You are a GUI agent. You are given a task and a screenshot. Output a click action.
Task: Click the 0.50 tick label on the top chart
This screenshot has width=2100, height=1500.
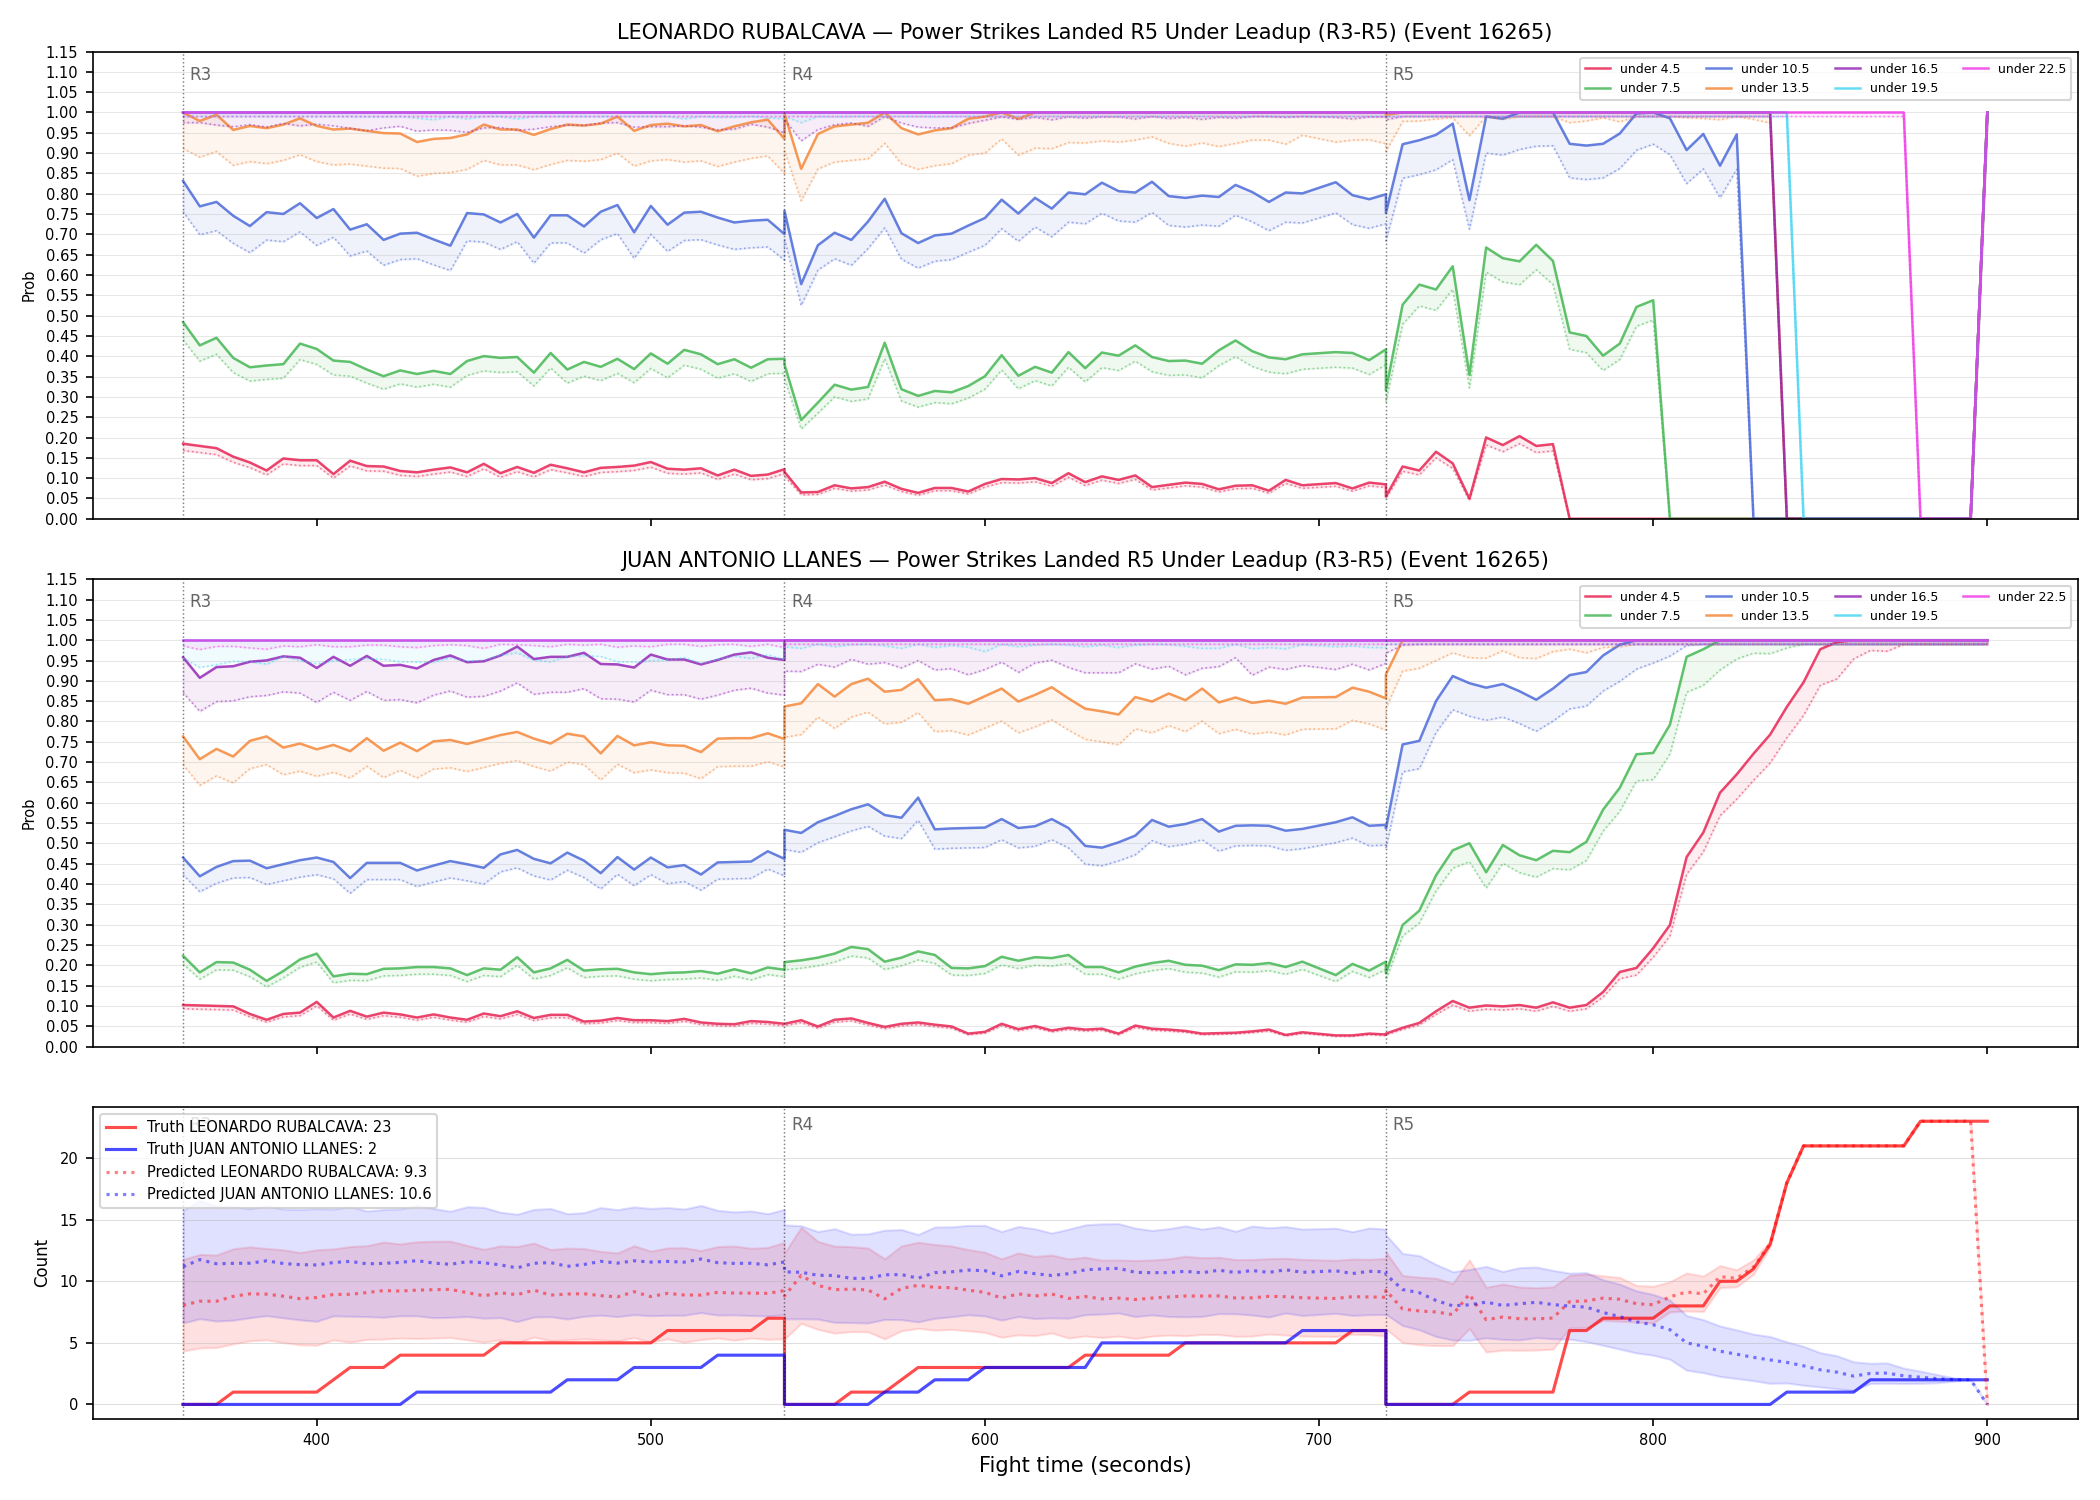coord(62,316)
